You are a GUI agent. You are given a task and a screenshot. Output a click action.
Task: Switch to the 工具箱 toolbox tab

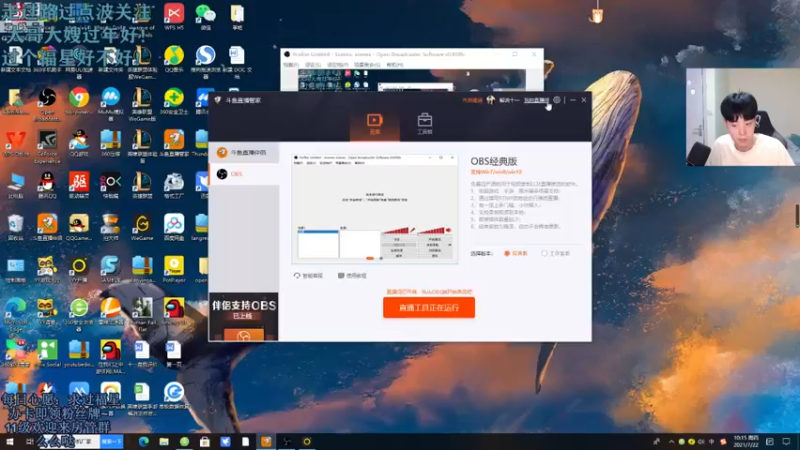click(424, 124)
